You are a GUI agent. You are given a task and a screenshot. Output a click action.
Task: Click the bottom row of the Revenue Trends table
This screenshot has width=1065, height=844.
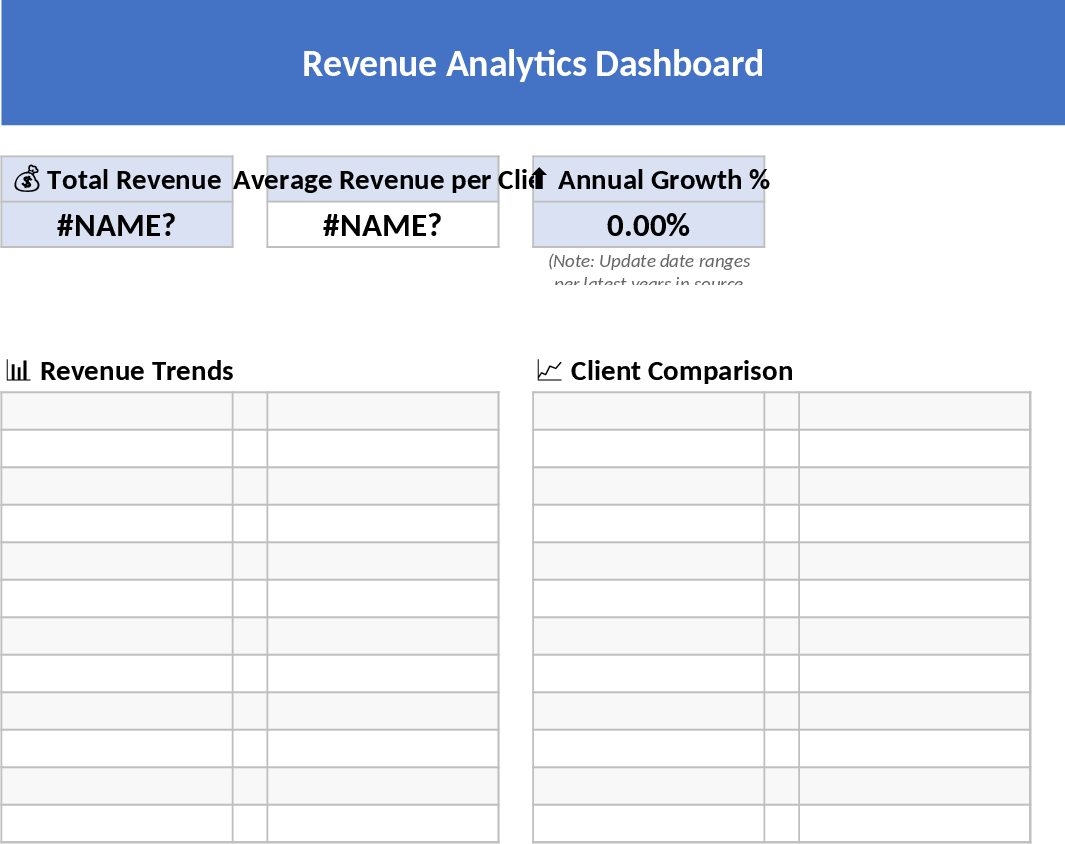(116, 823)
